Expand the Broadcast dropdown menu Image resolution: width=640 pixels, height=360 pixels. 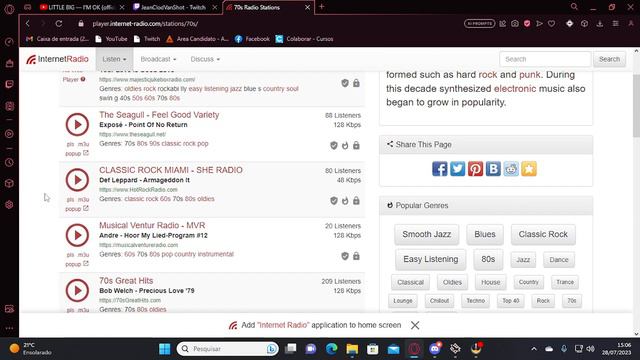(x=158, y=59)
